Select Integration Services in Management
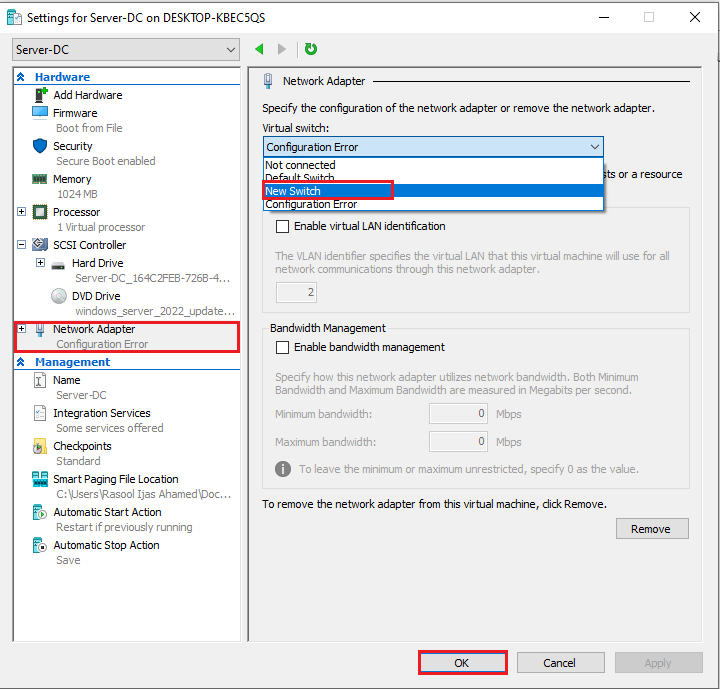 pyautogui.click(x=102, y=413)
